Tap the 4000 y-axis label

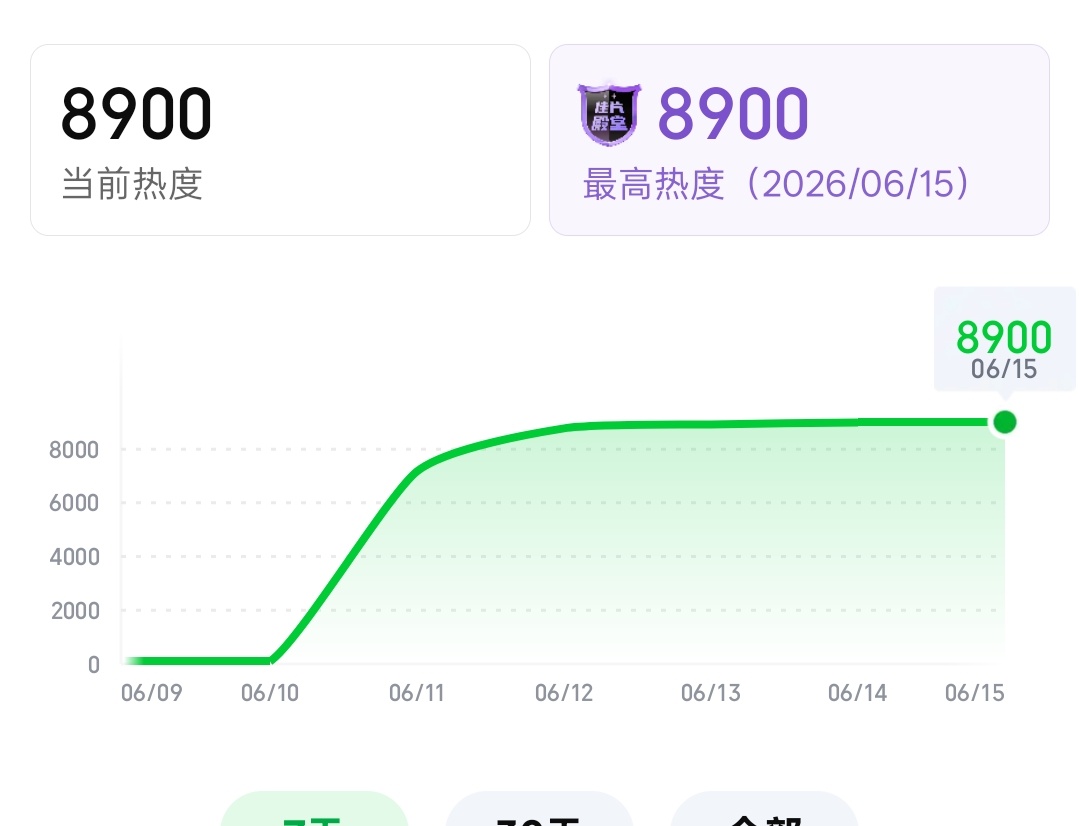[74, 557]
